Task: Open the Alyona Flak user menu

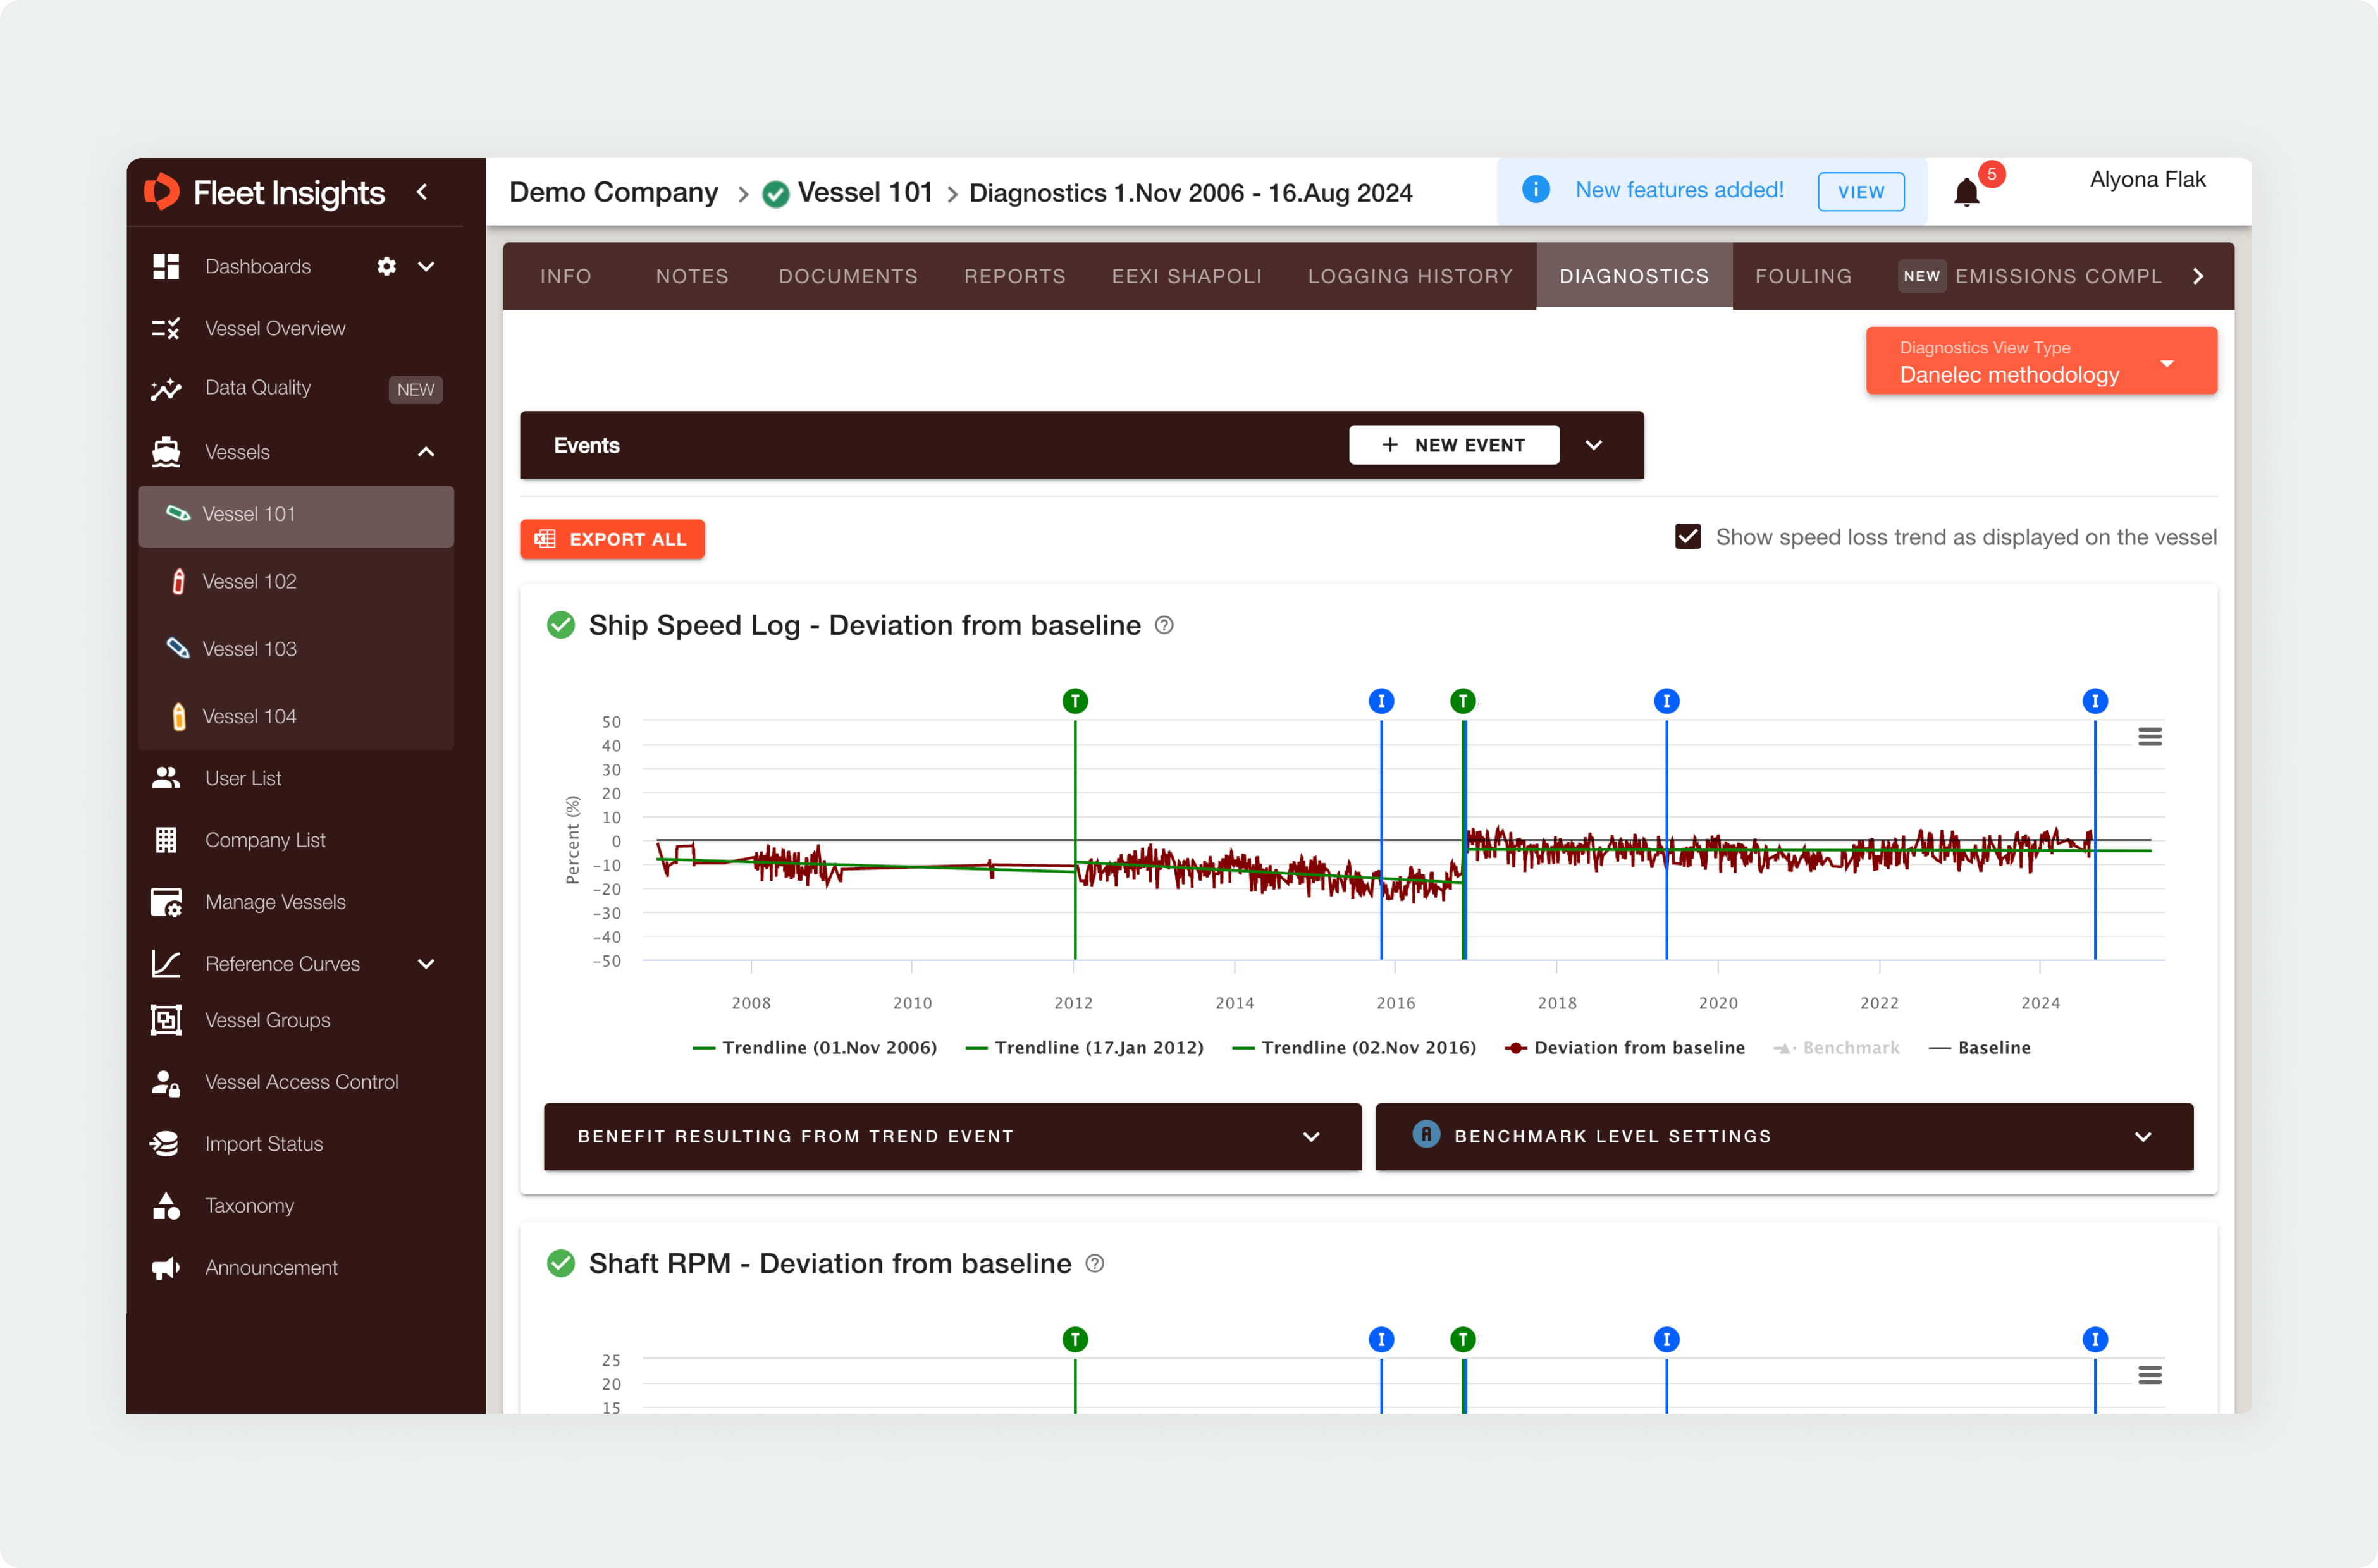Action: coord(2147,179)
